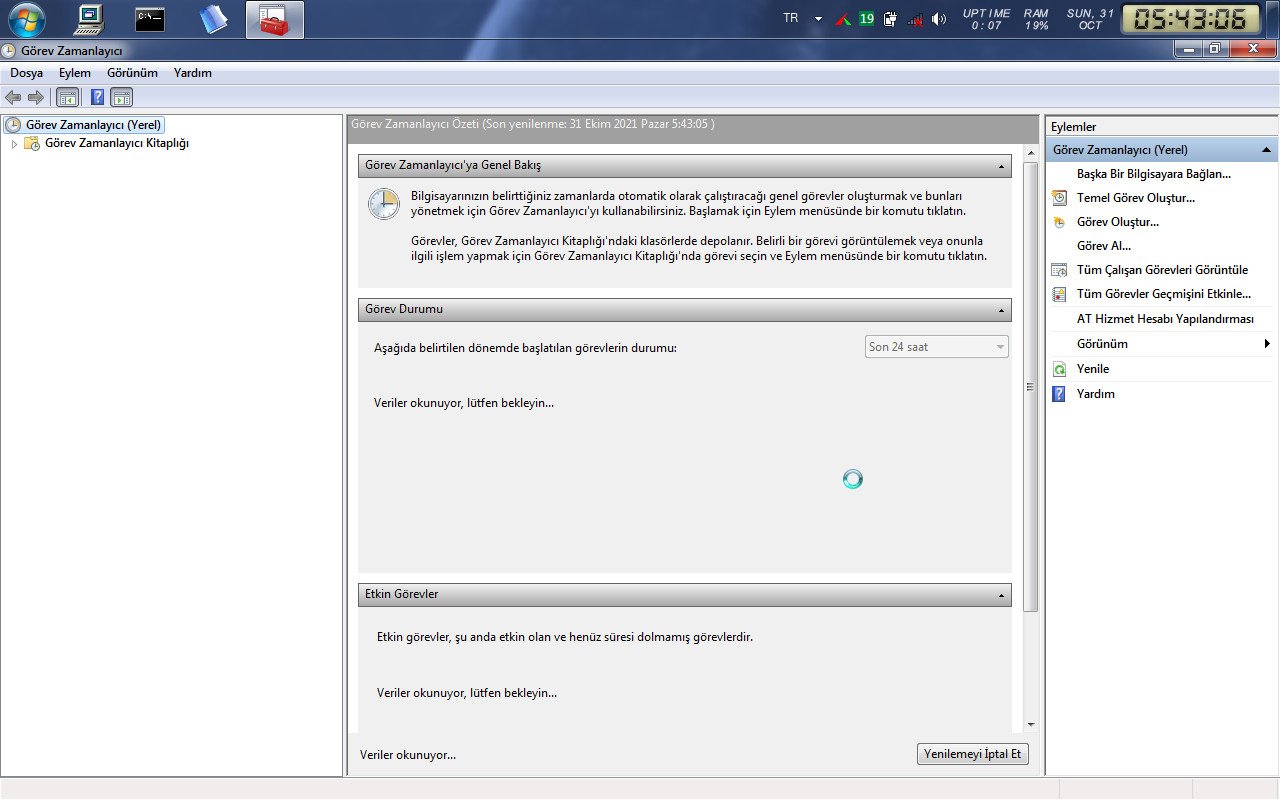Click Tüm Çalışan Görevleri Görüntüle
The width and height of the screenshot is (1280, 800).
click(1162, 270)
